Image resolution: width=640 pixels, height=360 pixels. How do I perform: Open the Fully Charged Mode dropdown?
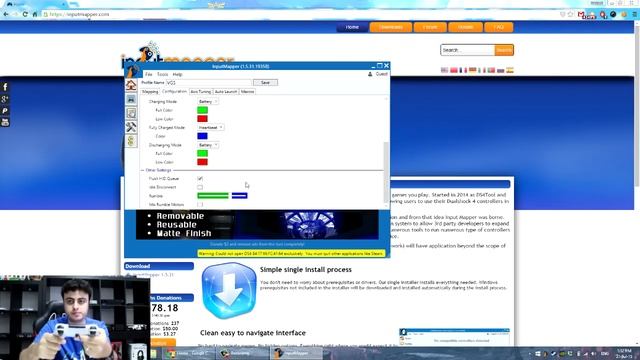[210, 127]
